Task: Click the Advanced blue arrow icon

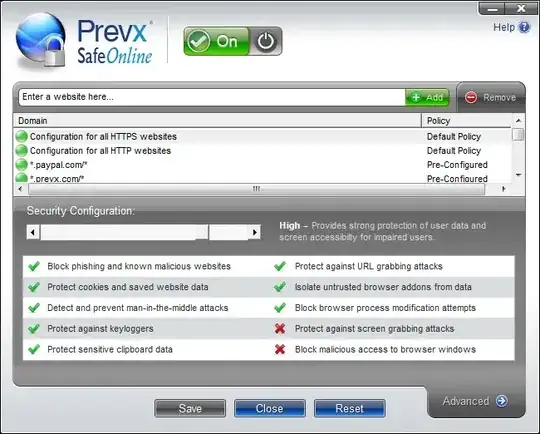Action: click(502, 401)
